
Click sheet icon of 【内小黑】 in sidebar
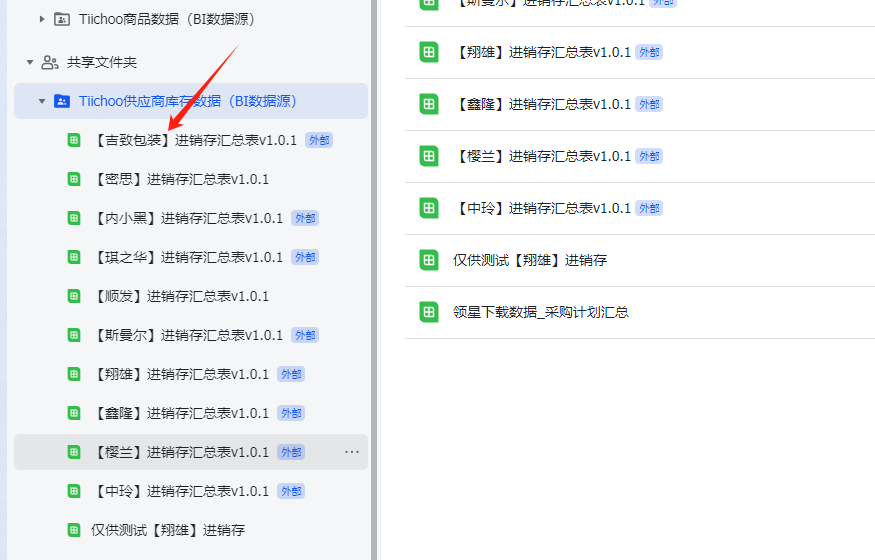[x=74, y=218]
